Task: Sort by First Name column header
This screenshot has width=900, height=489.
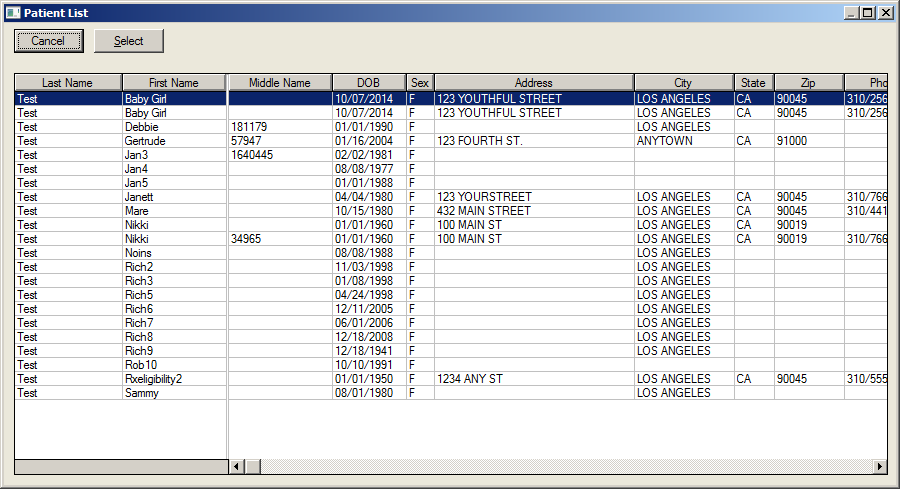Action: pos(174,83)
